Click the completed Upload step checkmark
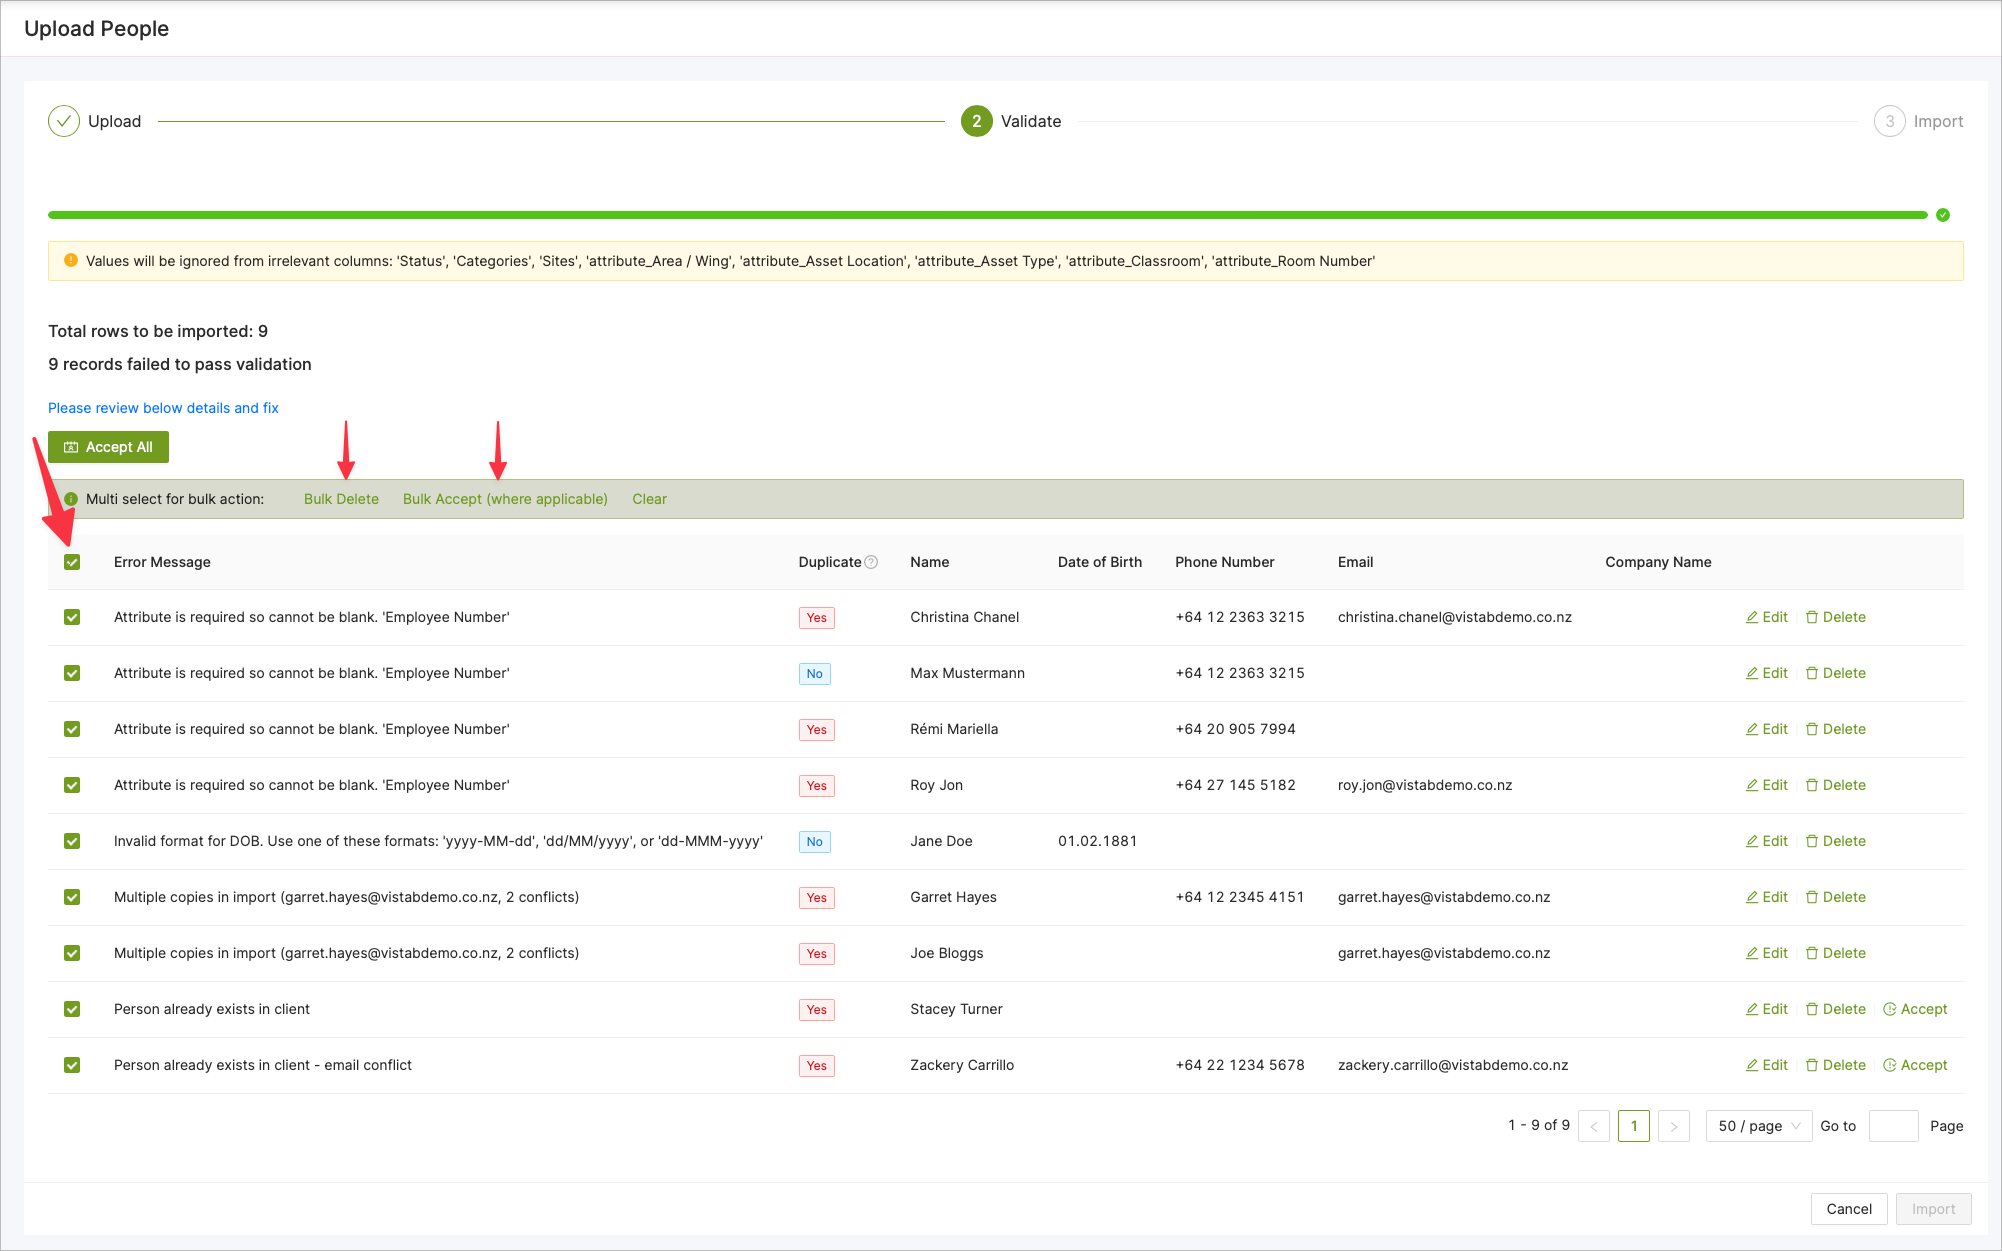 [64, 121]
